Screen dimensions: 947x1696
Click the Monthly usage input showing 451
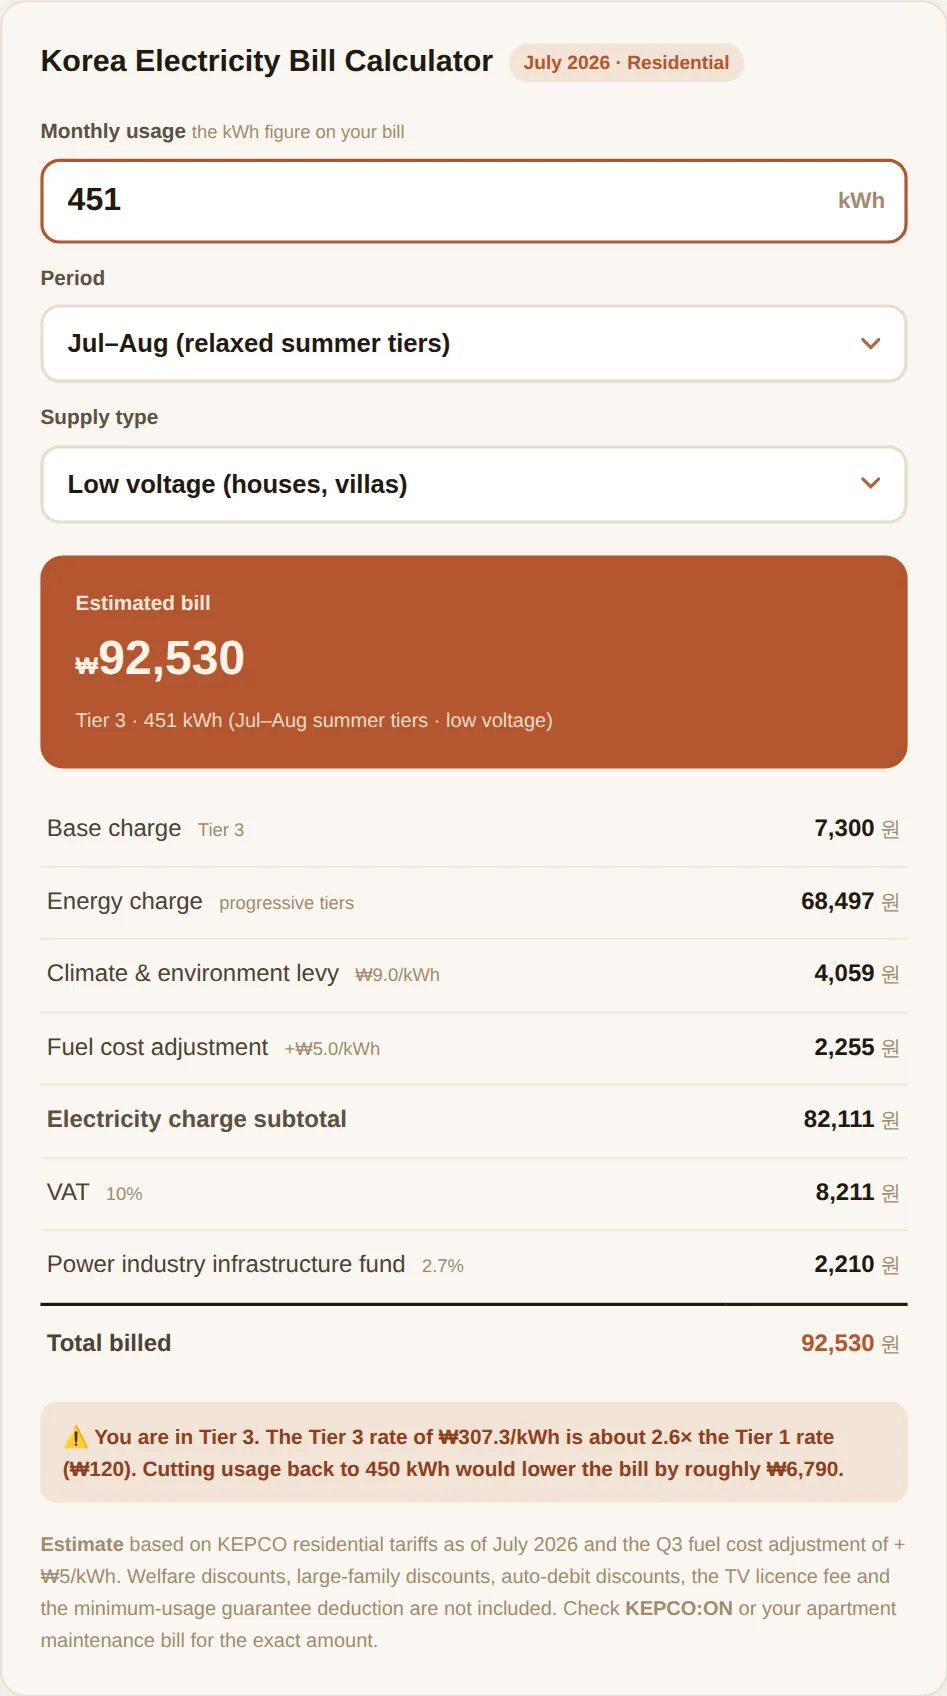coord(473,201)
